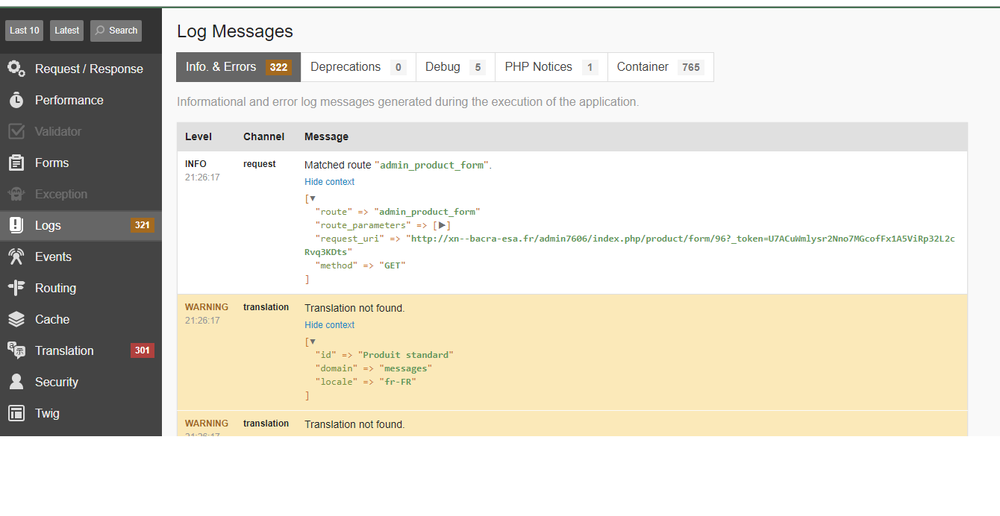Collapse the request context array triangle
Screen dimensions: 1000x516
(x=313, y=198)
